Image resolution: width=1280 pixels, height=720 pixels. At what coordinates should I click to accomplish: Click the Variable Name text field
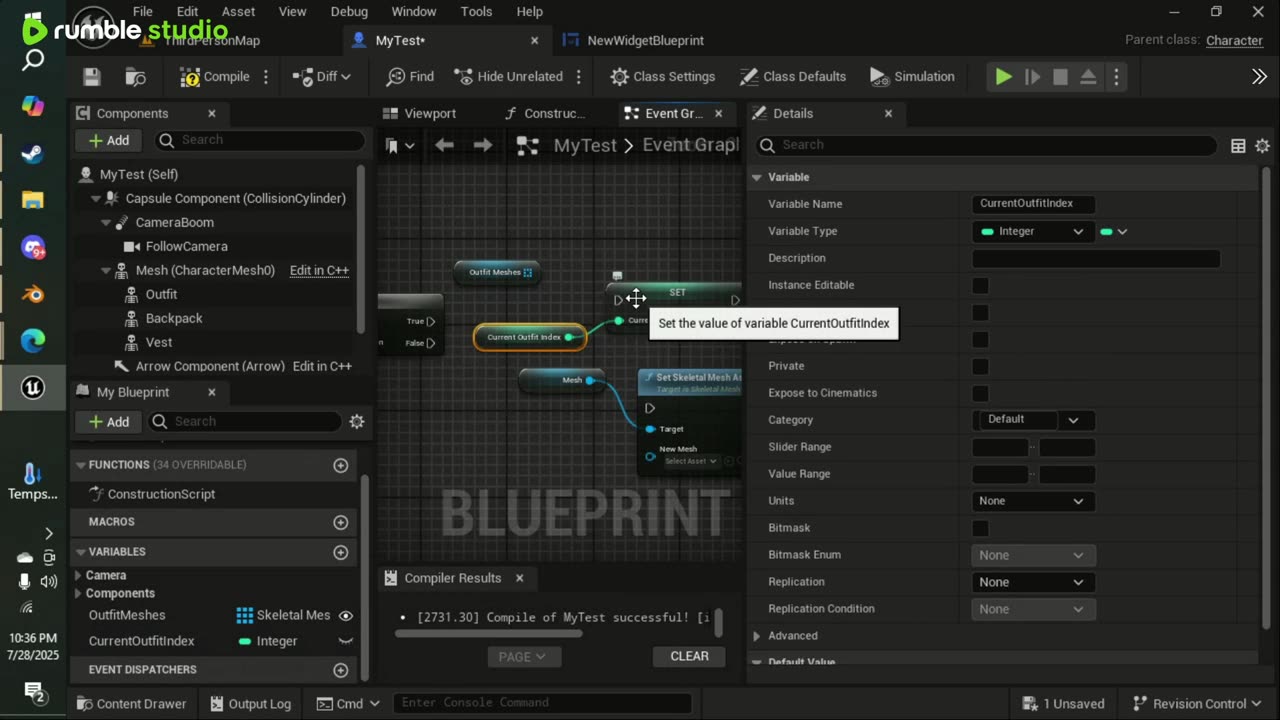tap(1032, 204)
